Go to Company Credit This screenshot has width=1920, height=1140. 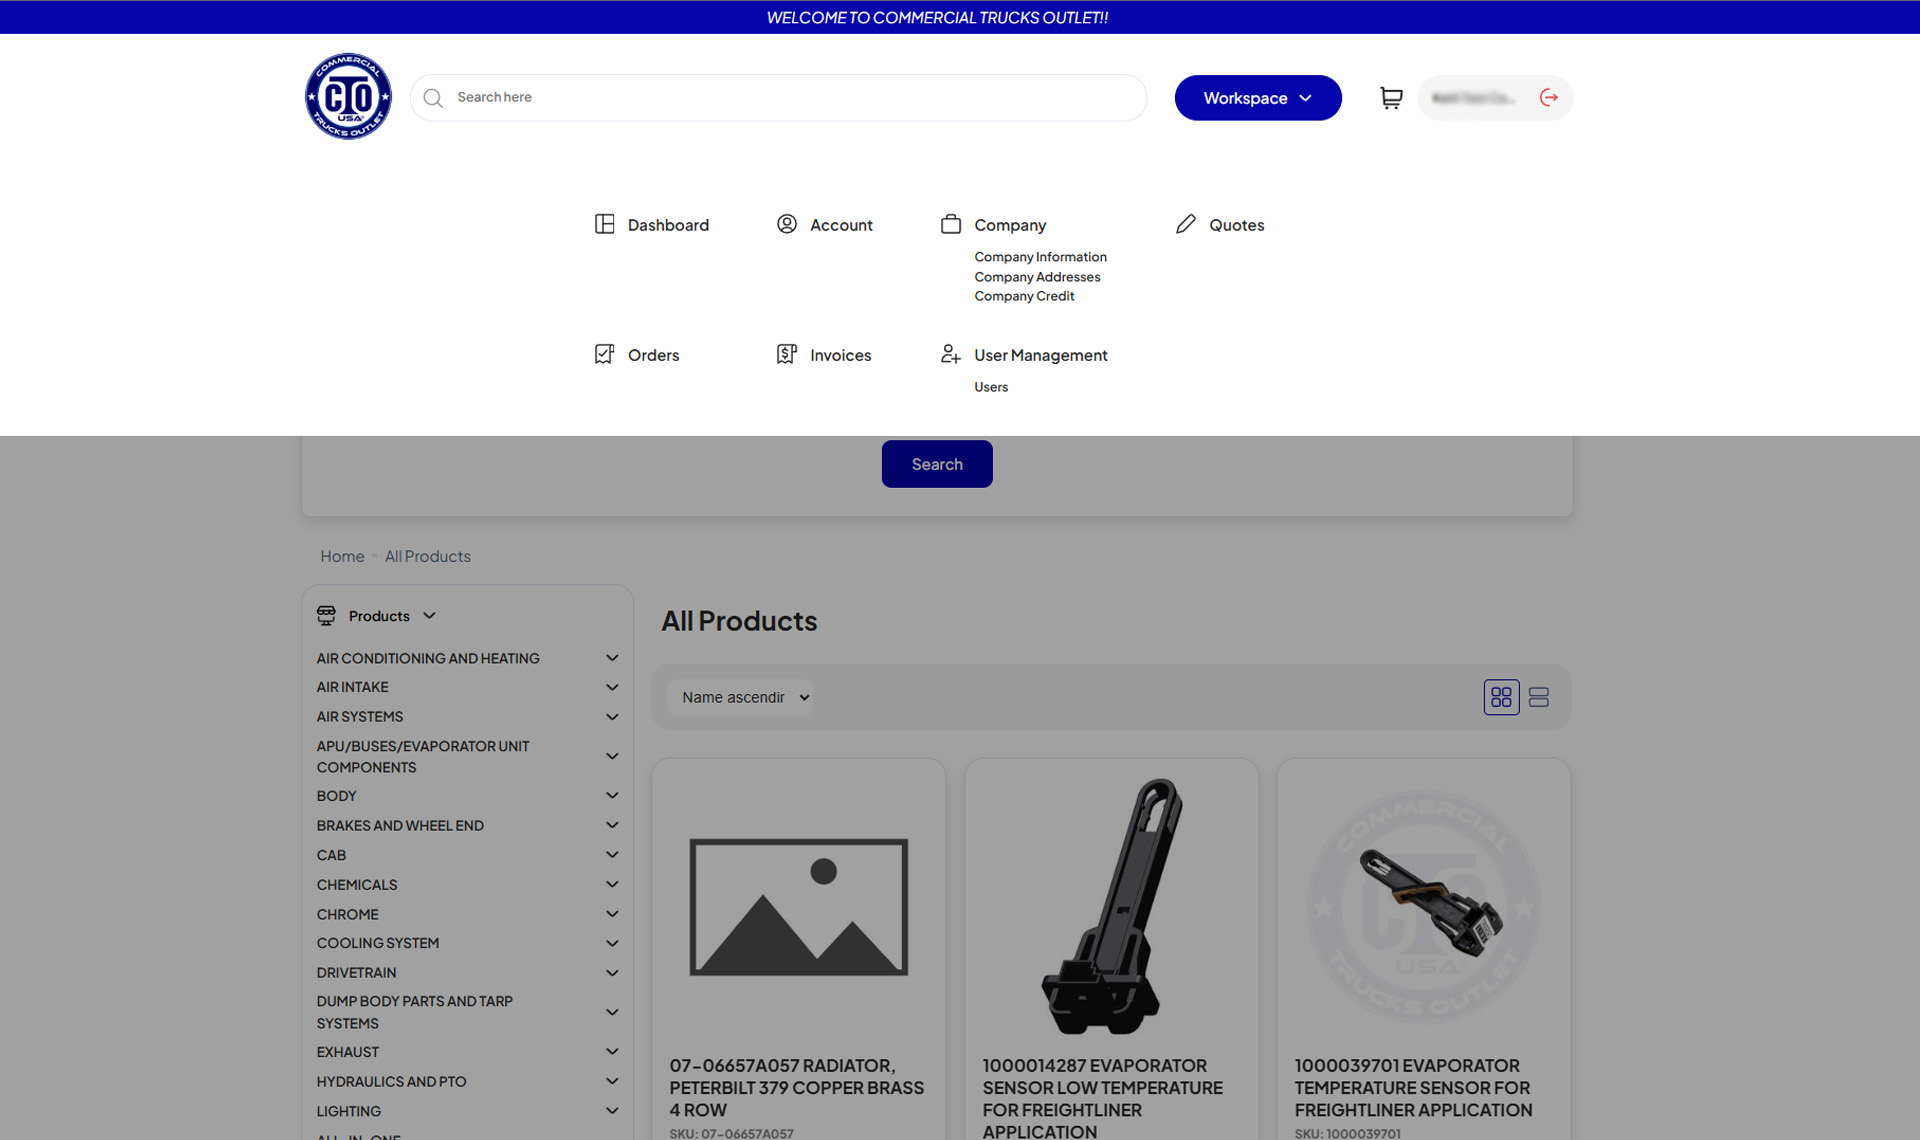tap(1024, 296)
